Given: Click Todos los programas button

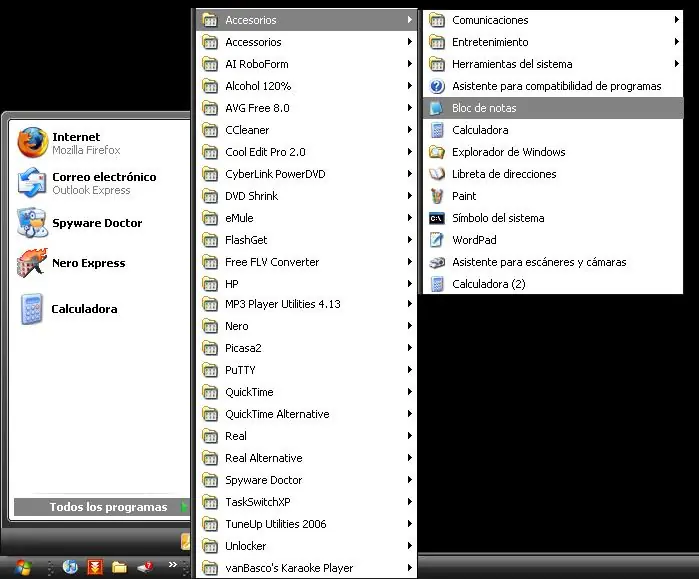Looking at the screenshot, I should [x=102, y=507].
